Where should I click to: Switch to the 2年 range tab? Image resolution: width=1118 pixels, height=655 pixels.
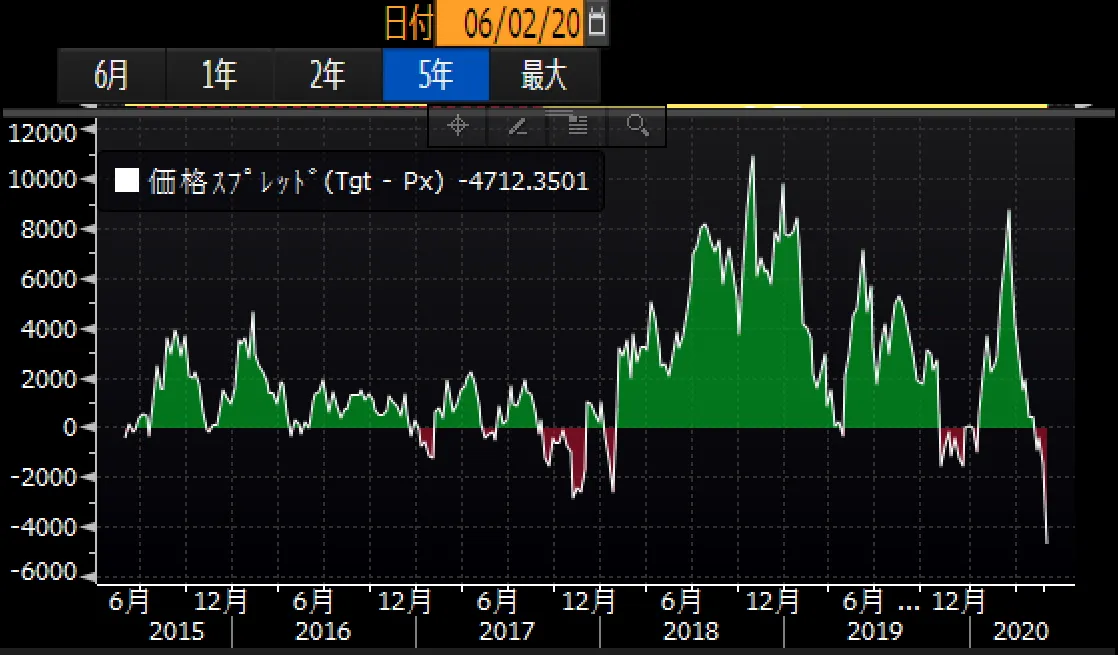[328, 75]
